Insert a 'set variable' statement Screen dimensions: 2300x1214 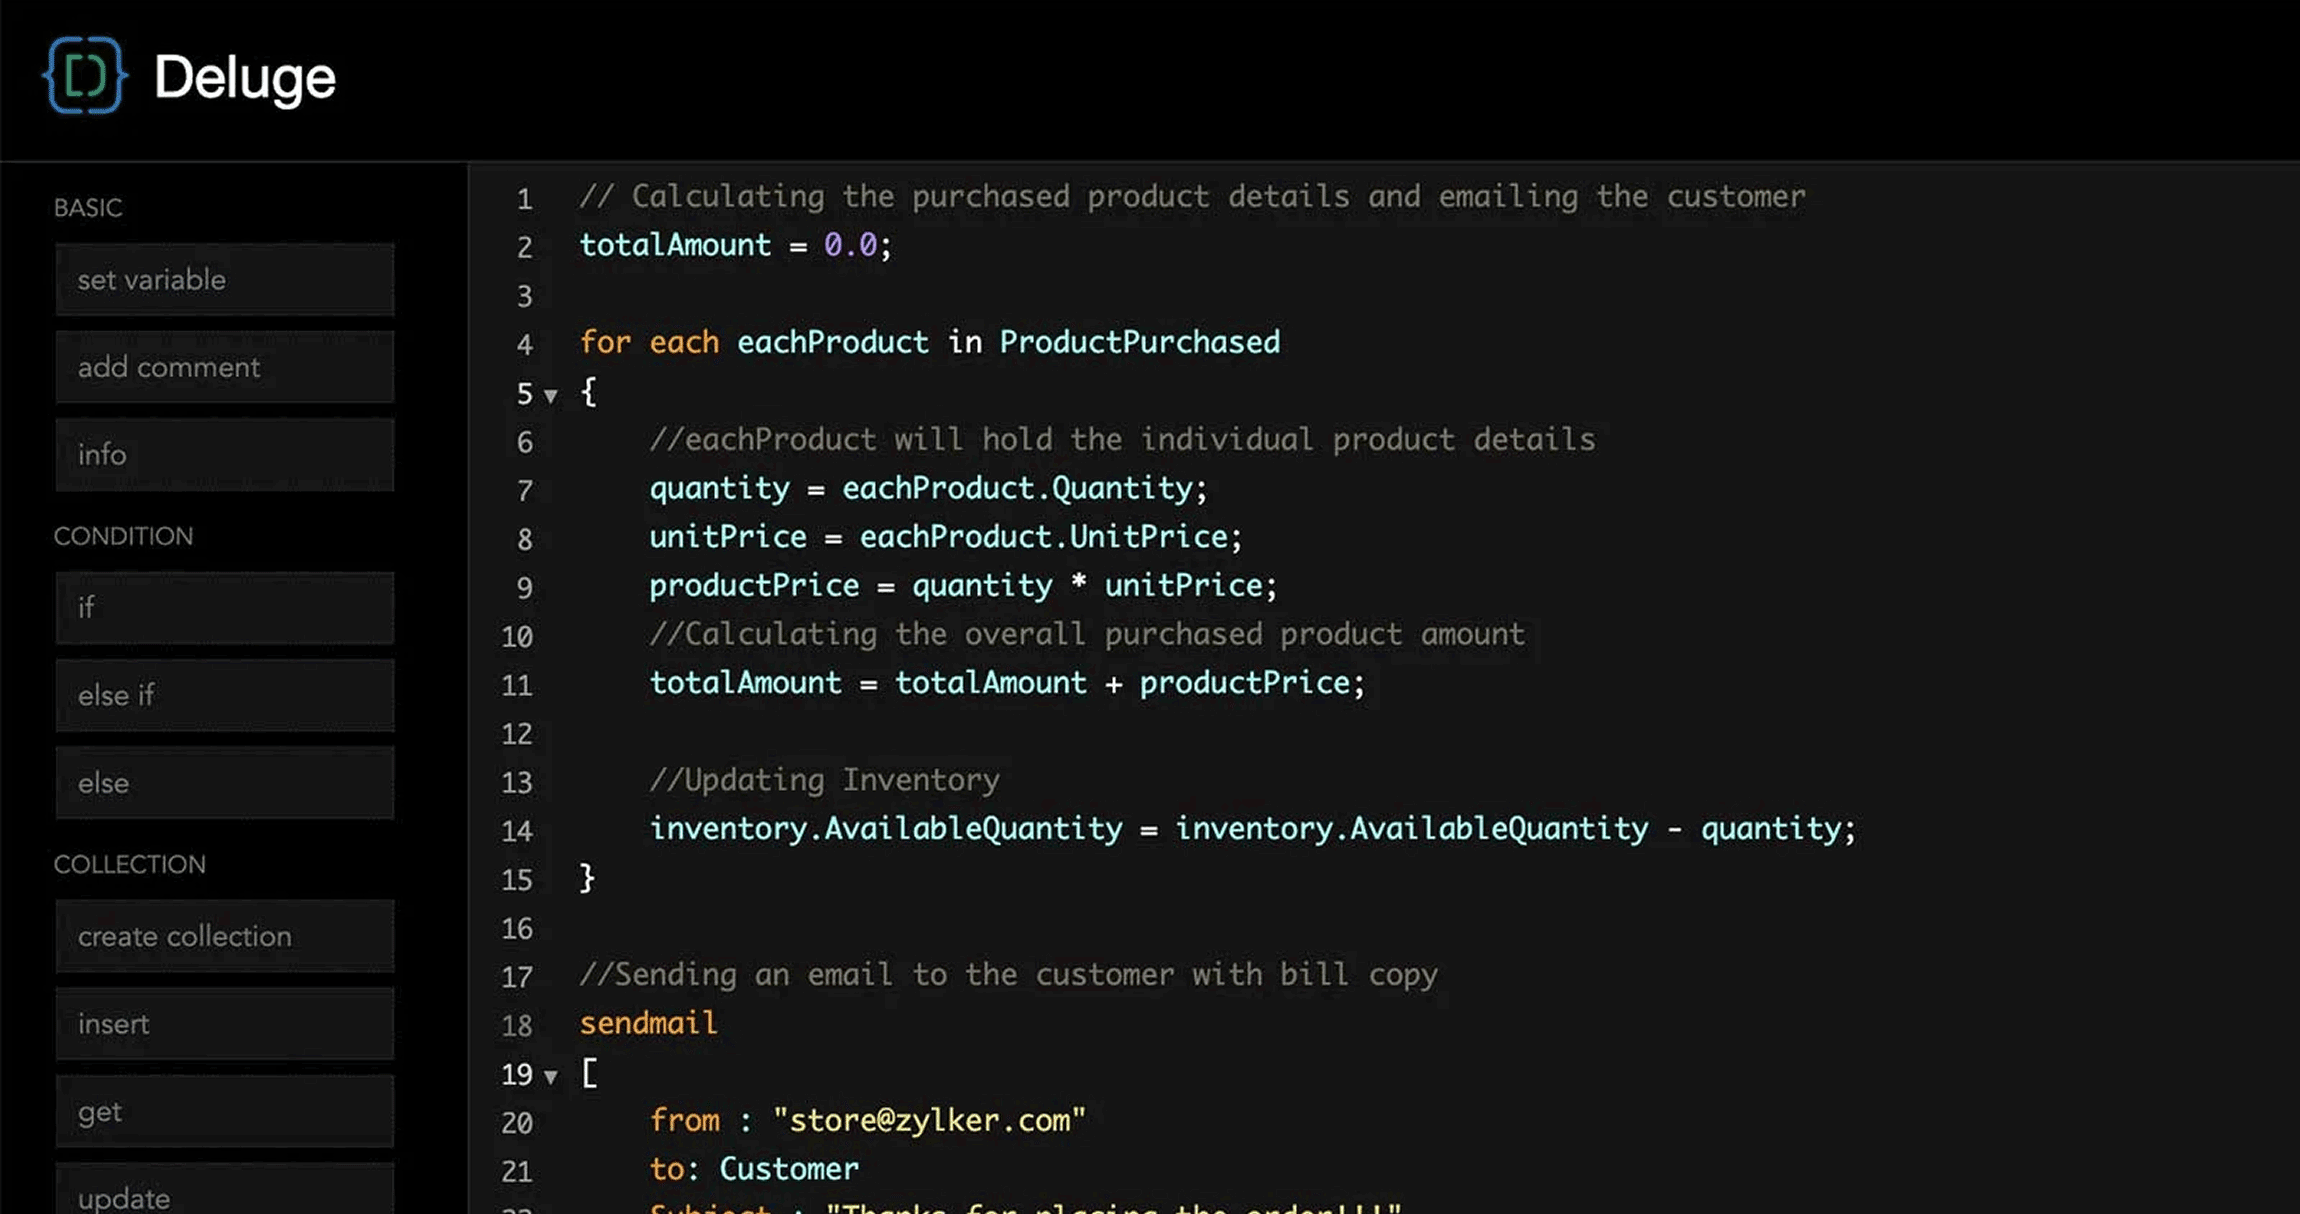(x=225, y=280)
